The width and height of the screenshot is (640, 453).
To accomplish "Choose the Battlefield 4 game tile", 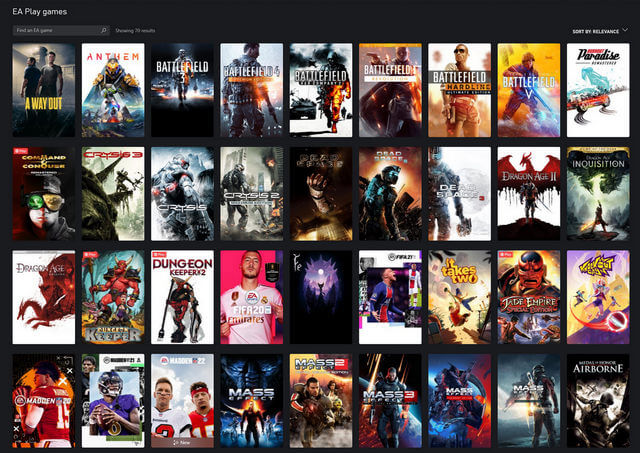I will click(x=252, y=90).
